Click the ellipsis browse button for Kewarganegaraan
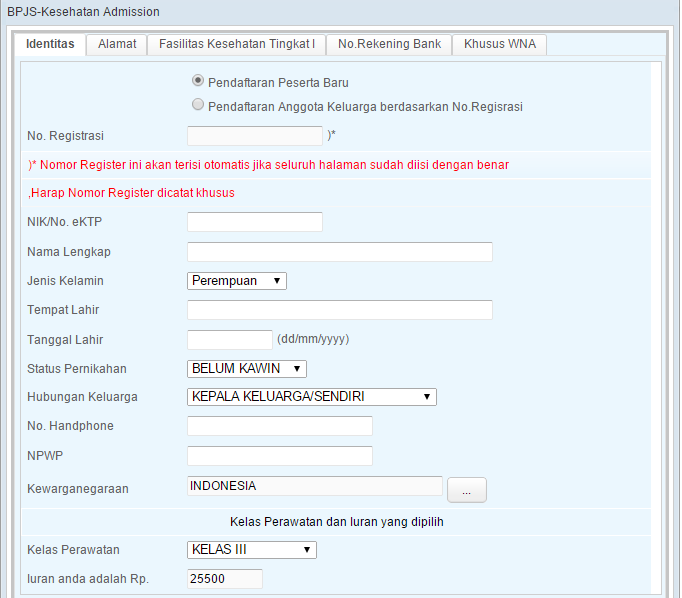 tap(467, 490)
